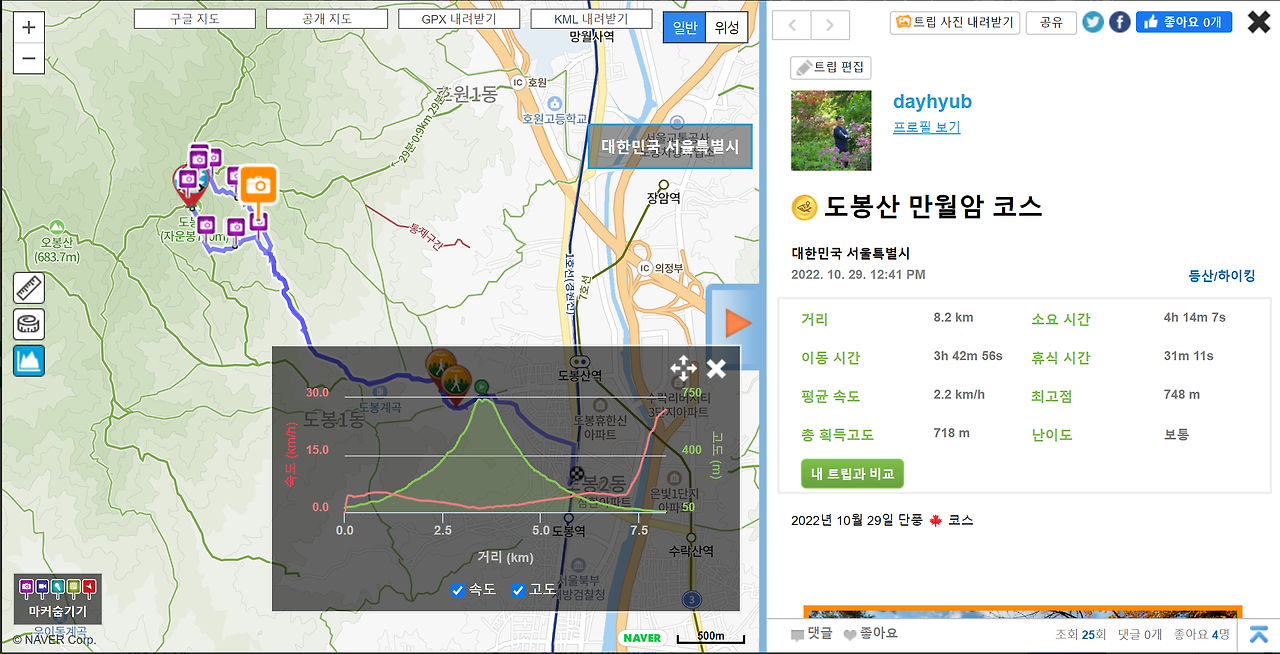The image size is (1280, 654).
Task: Zoom in the map with plus button
Action: pyautogui.click(x=28, y=28)
